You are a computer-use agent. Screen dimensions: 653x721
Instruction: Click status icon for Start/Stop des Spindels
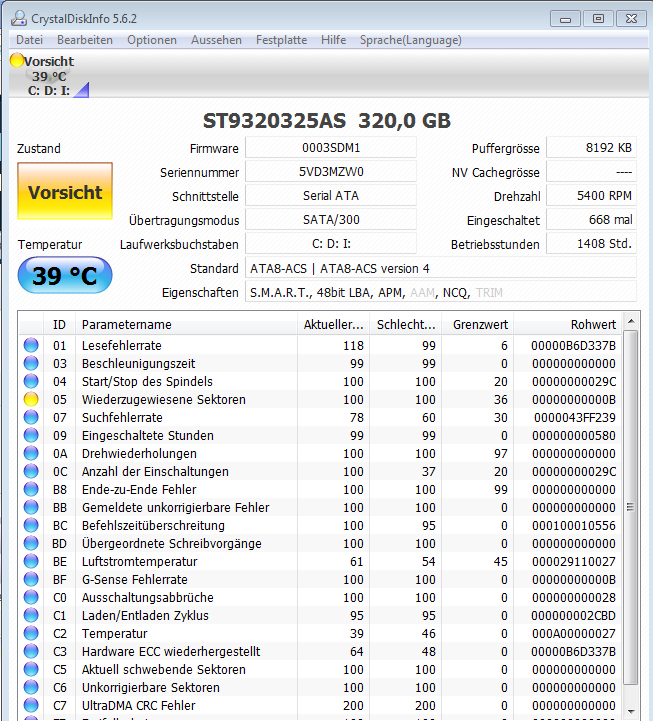click(31, 381)
